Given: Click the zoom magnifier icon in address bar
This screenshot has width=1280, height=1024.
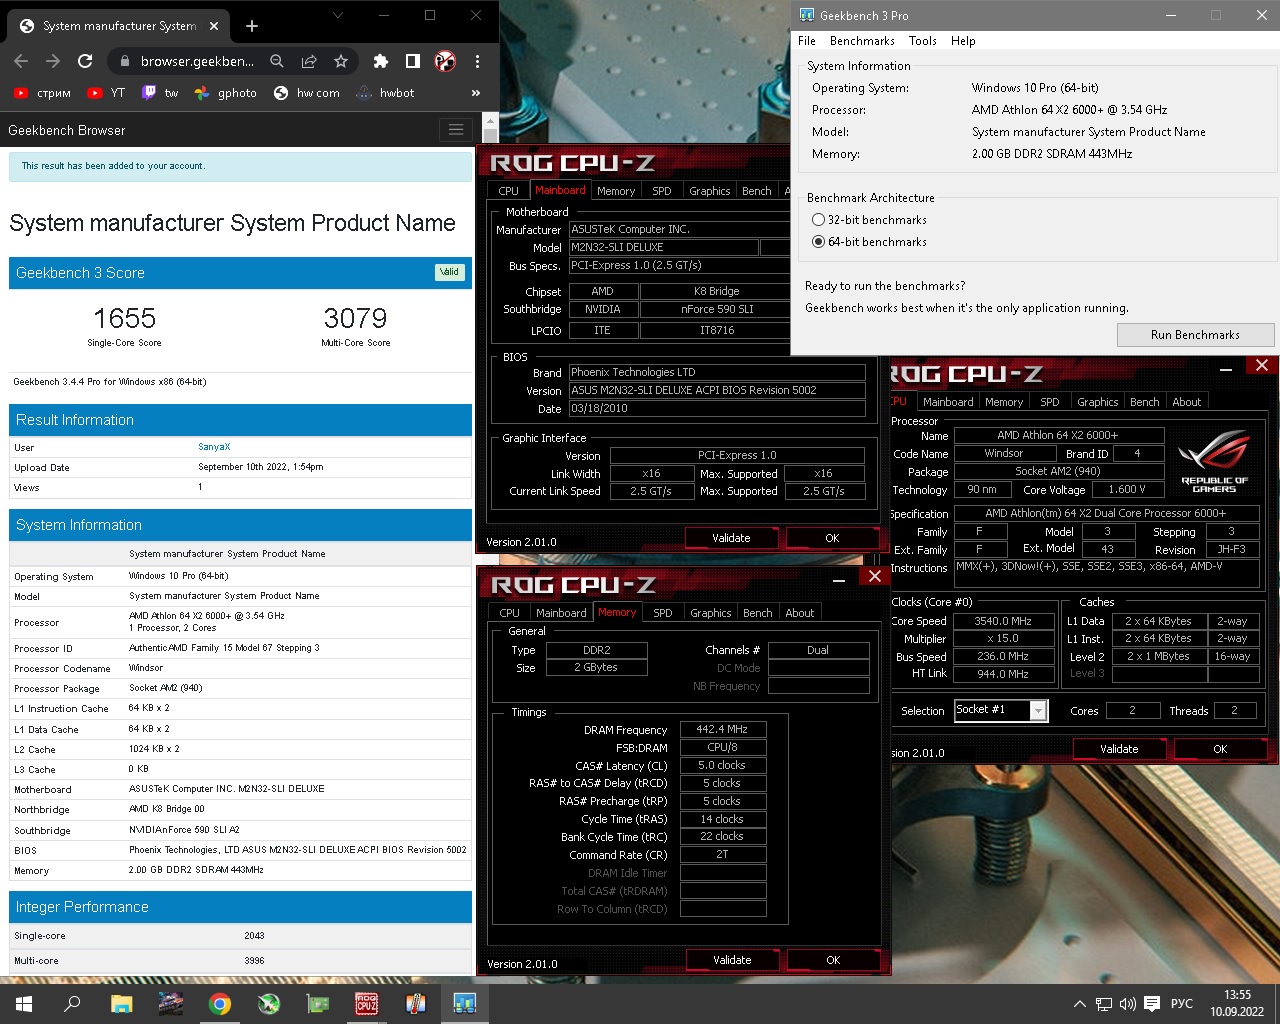Looking at the screenshot, I should [277, 61].
